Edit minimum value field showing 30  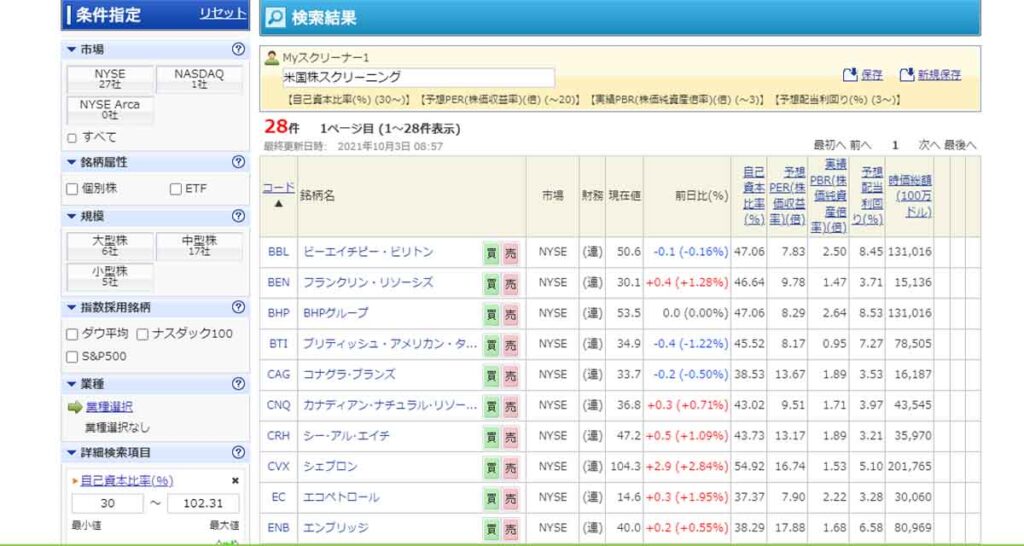tap(107, 504)
